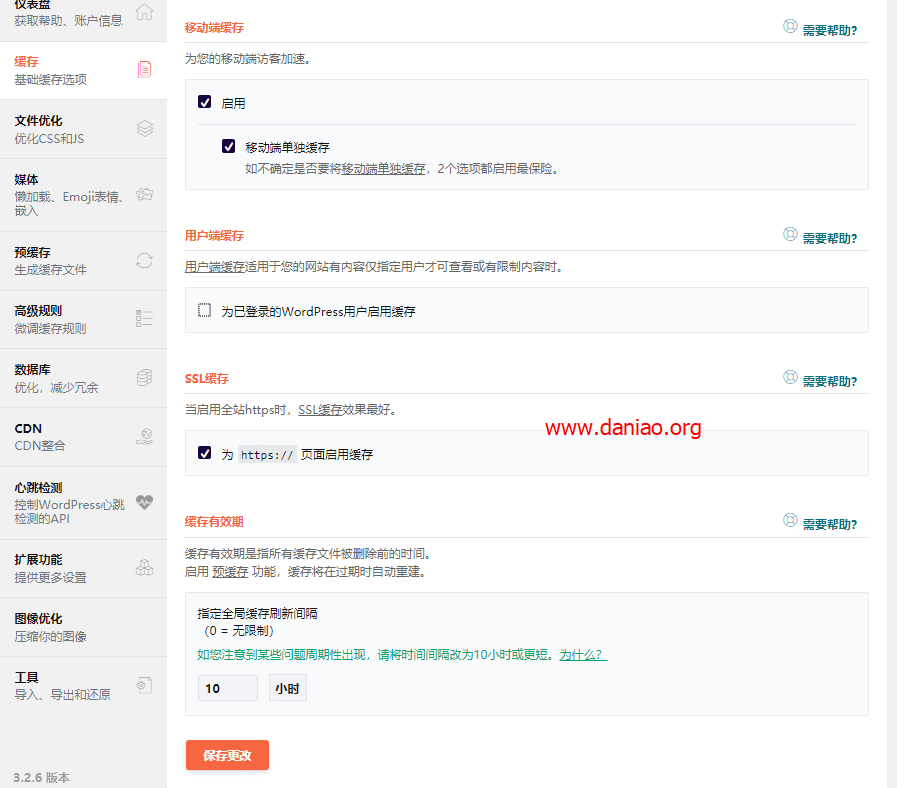Viewport: 897px width, 788px height.
Task: Open the SSL缓存 underlined description link
Action: coord(320,410)
